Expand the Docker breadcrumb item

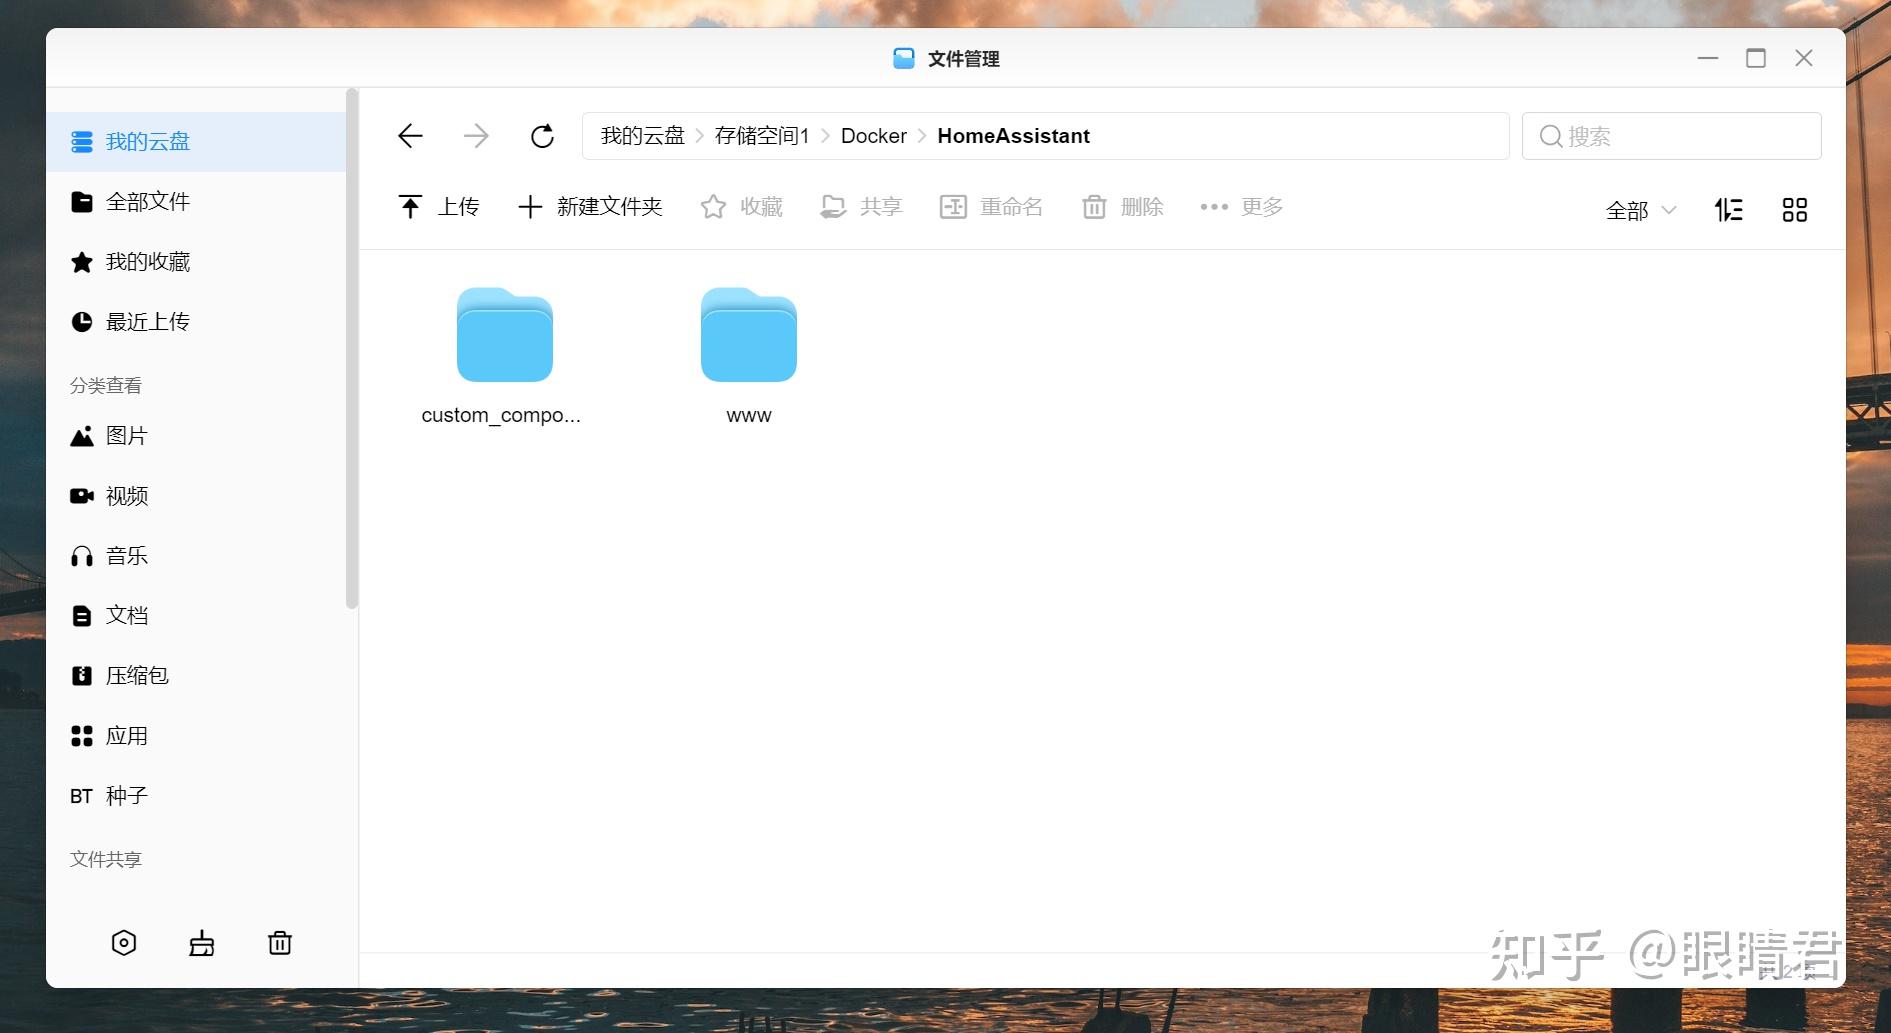click(x=873, y=135)
